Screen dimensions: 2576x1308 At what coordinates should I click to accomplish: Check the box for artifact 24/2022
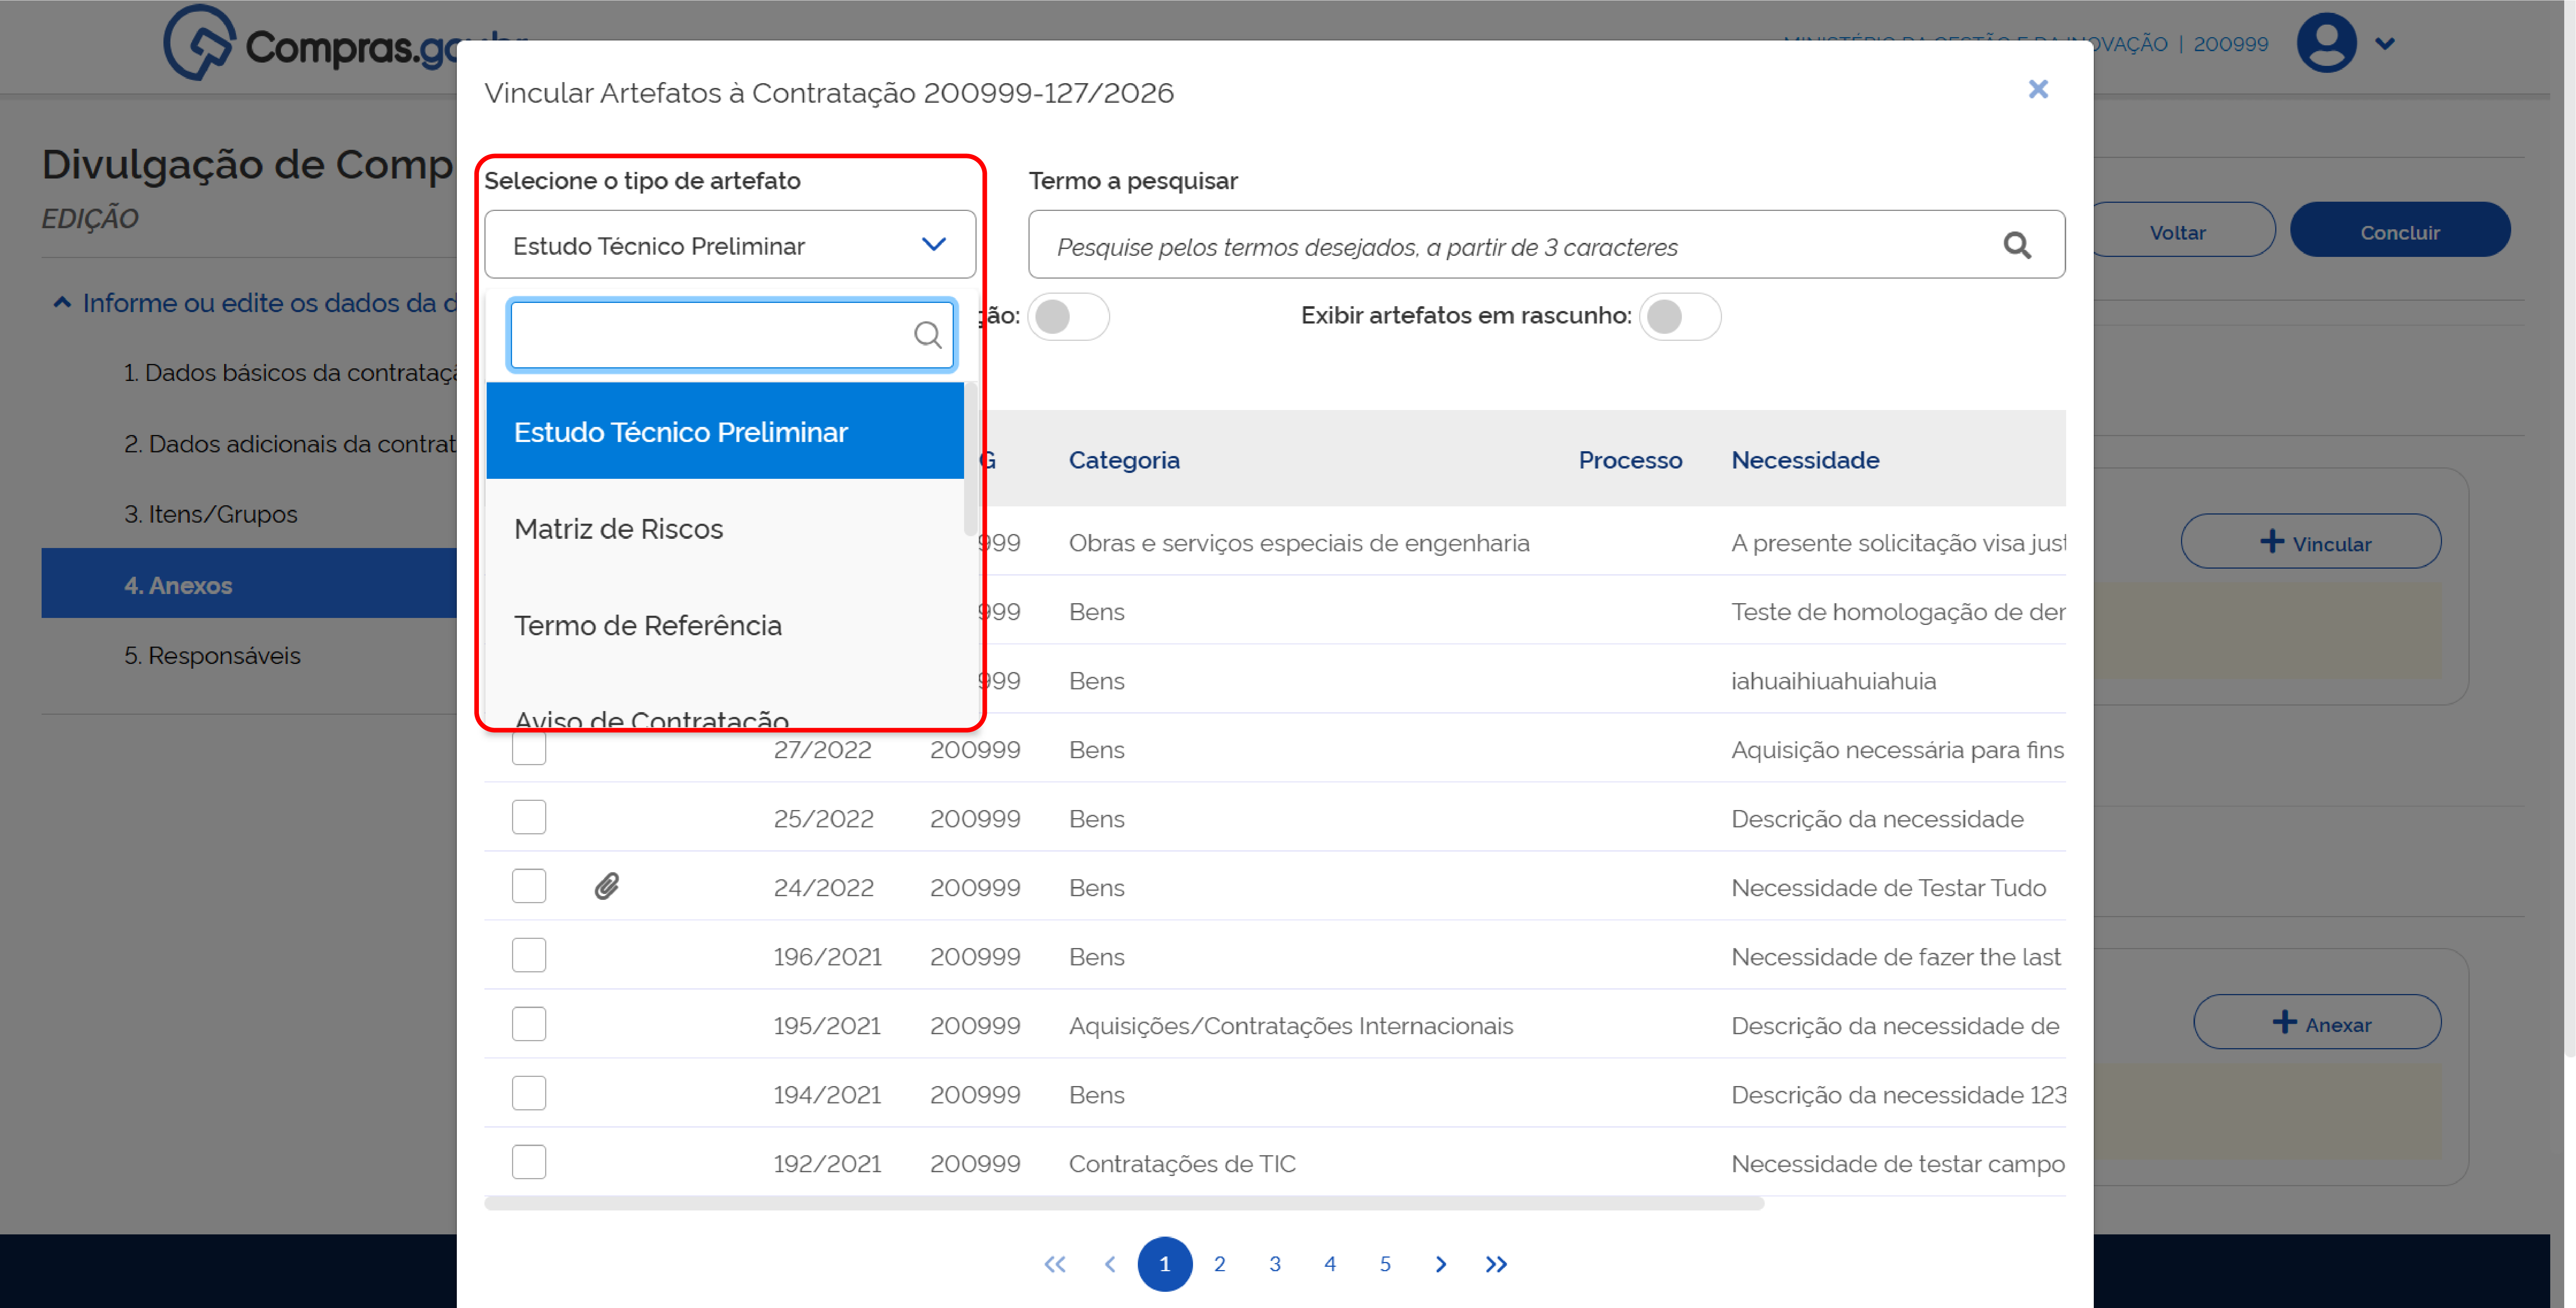(529, 886)
